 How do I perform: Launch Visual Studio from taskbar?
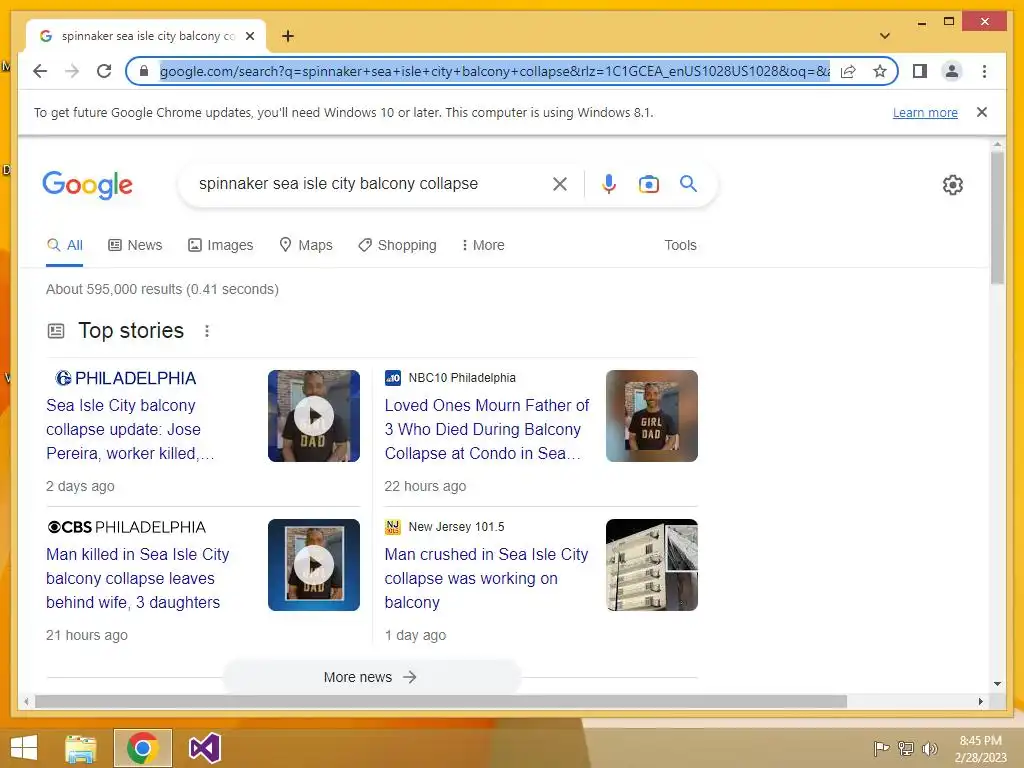point(204,748)
